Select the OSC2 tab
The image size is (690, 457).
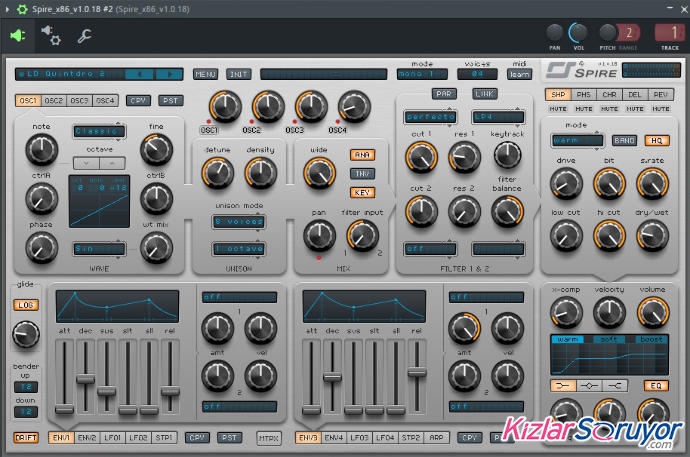(x=54, y=101)
